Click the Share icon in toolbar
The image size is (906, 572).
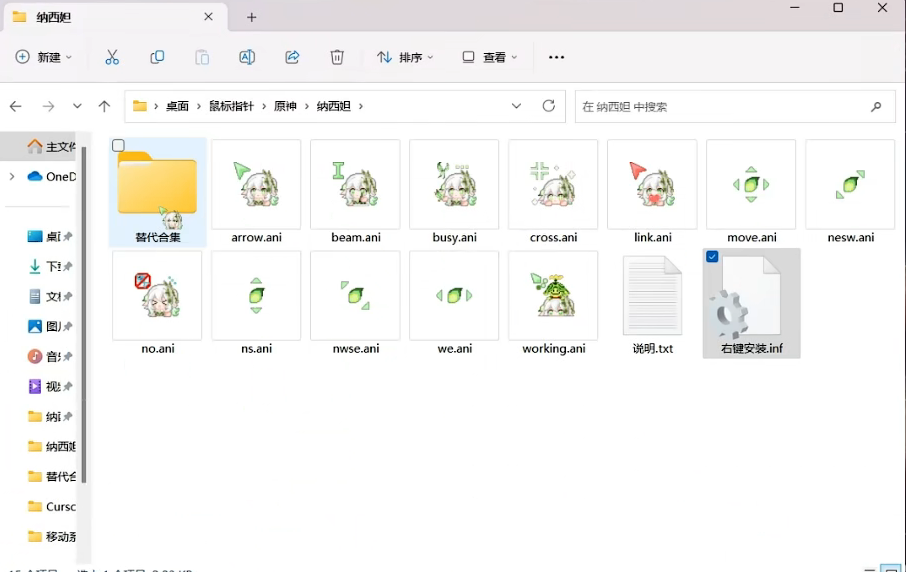pyautogui.click(x=292, y=58)
